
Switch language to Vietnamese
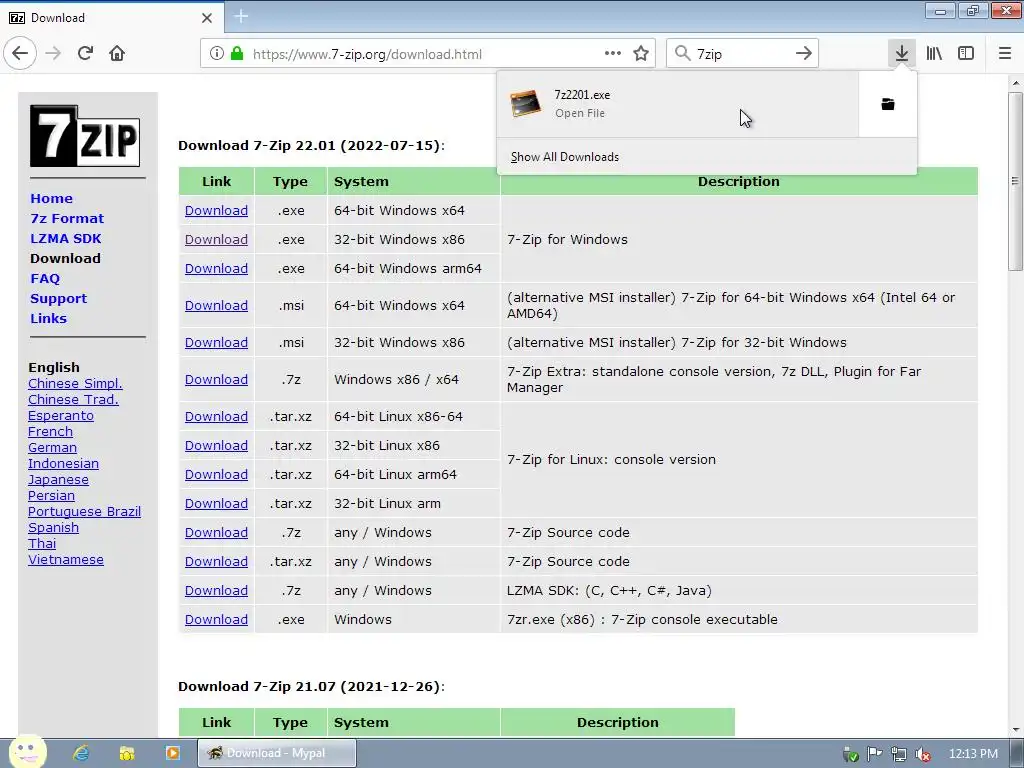(x=65, y=560)
